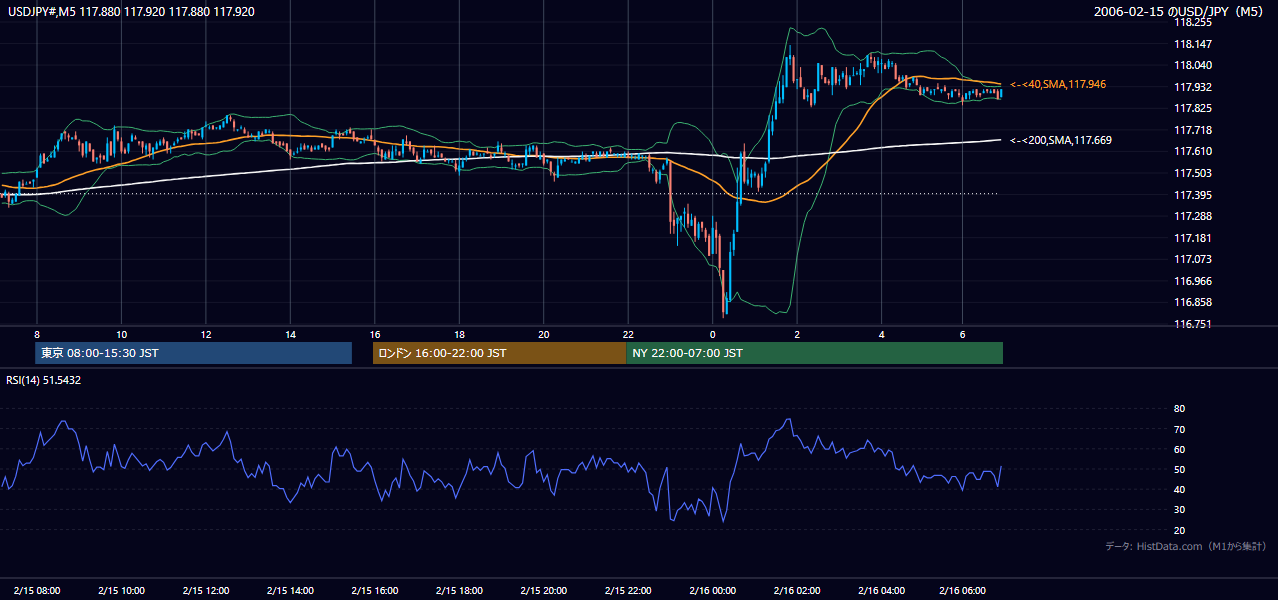
Task: Click hour tick 18 on price chart time axis
Action: coord(458,334)
